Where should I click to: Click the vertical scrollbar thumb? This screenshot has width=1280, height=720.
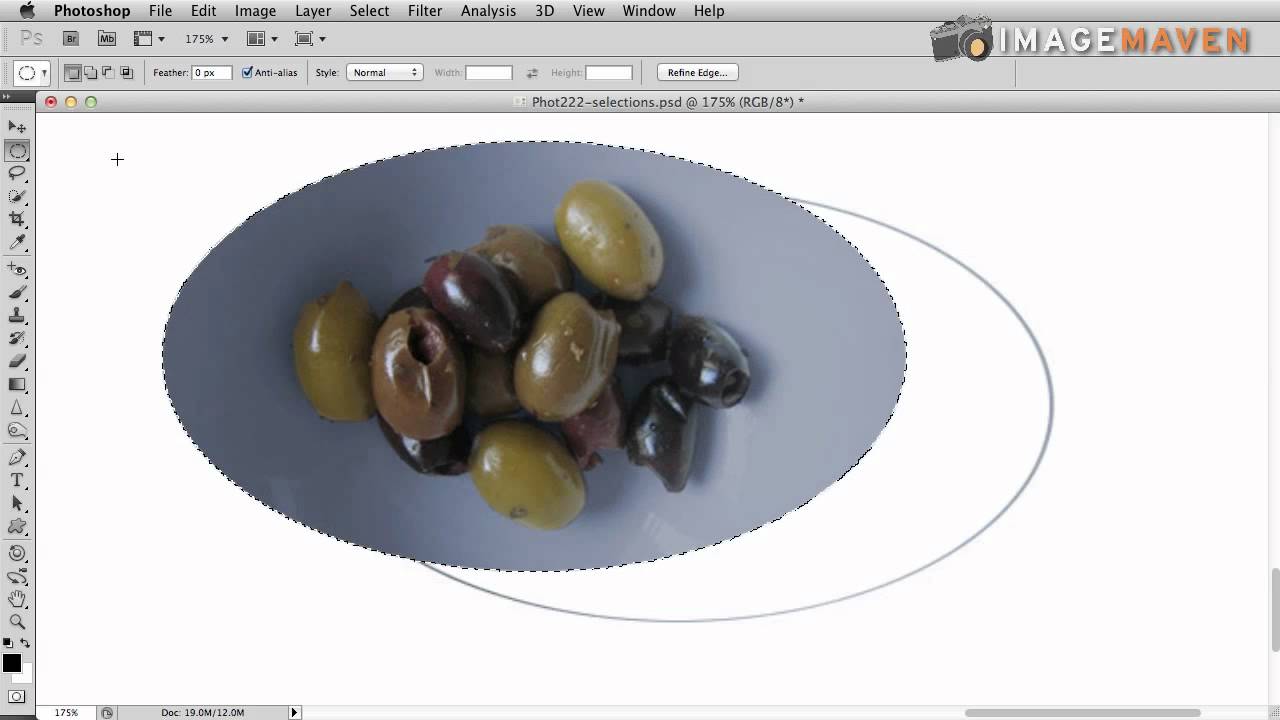[1275, 610]
